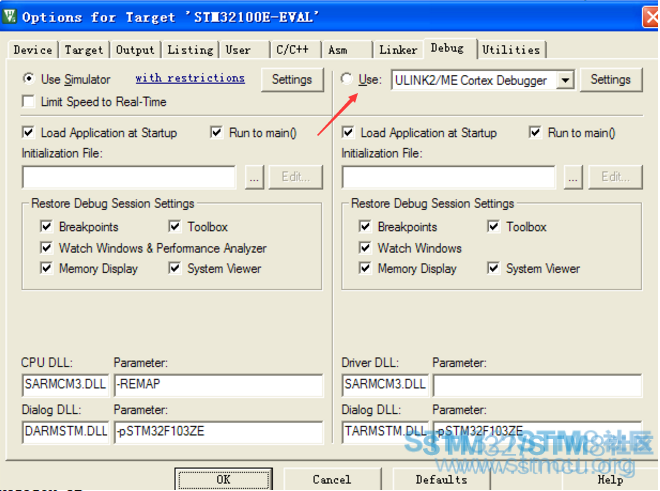Image resolution: width=660 pixels, height=491 pixels.
Task: Toggle simulator Run to main() checkbox
Action: (x=216, y=133)
